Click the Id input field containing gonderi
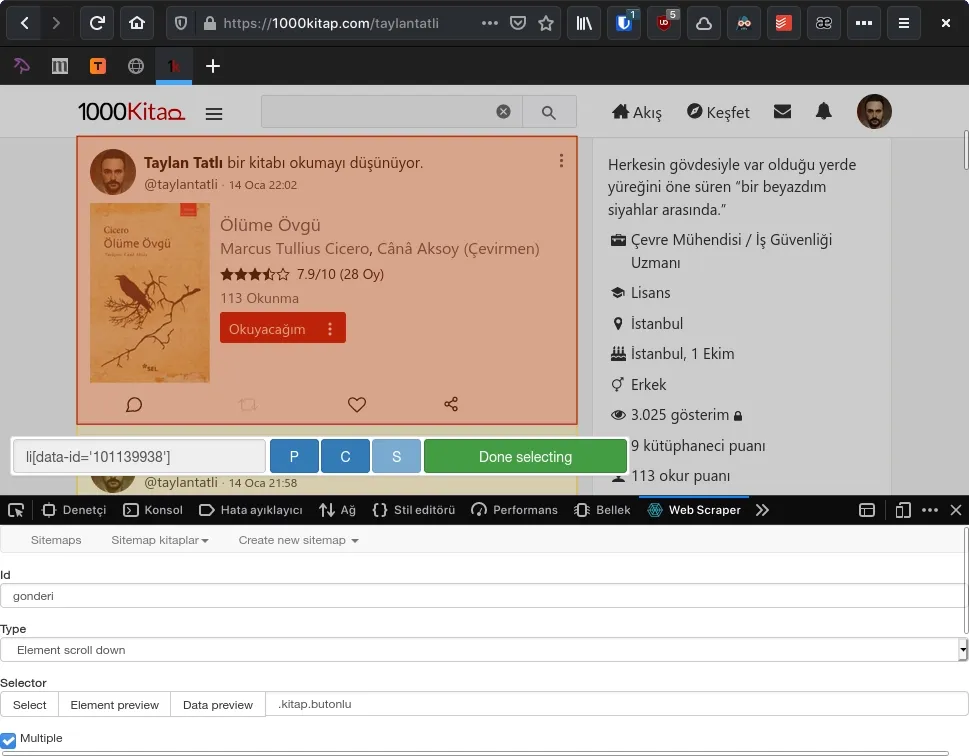Viewport: 969px width, 756px height. tap(484, 596)
